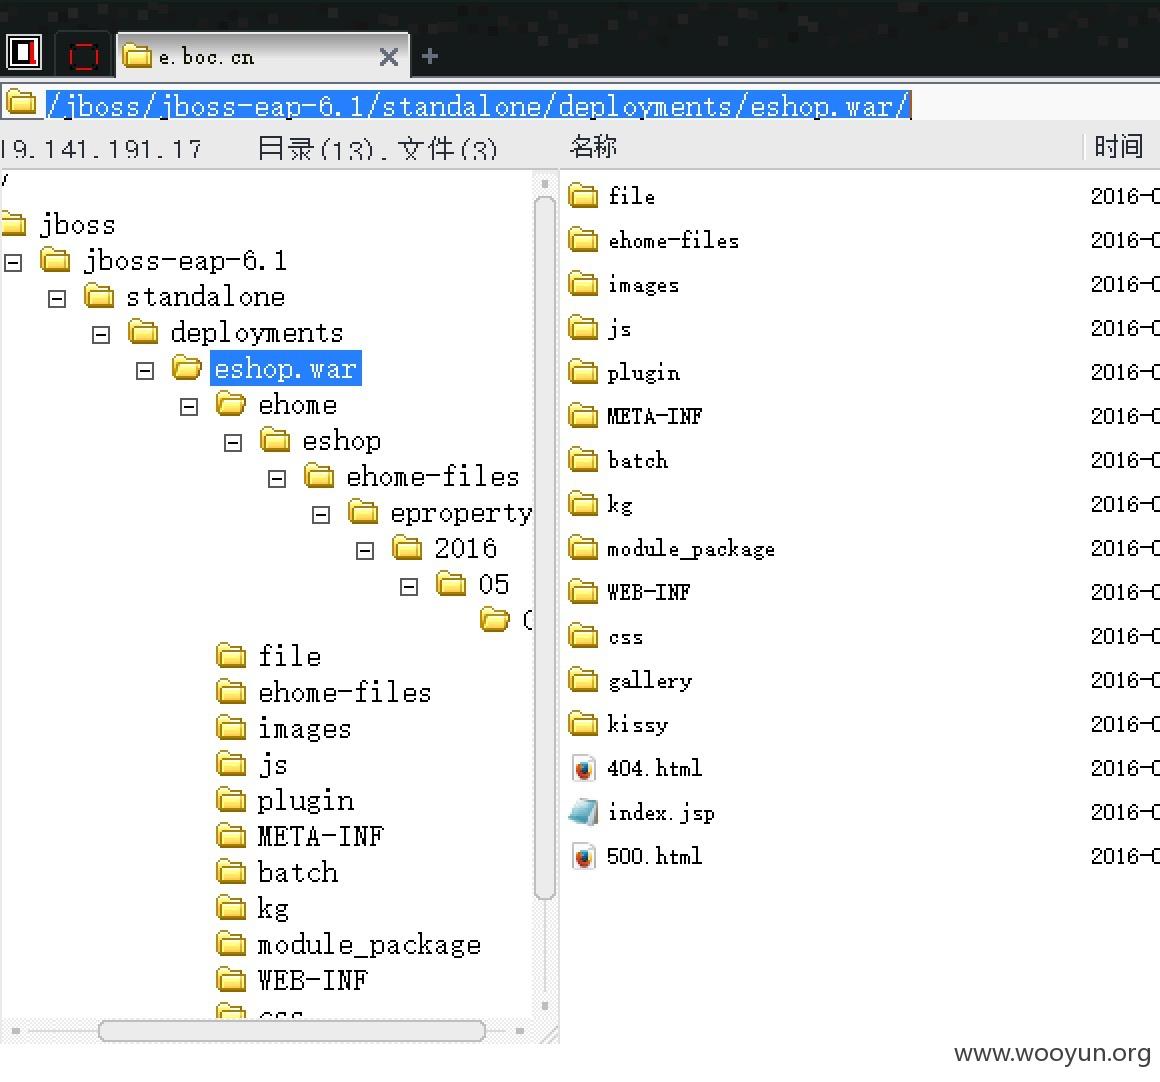Collapse the 05 tree node
This screenshot has height=1082, width=1160.
click(409, 587)
